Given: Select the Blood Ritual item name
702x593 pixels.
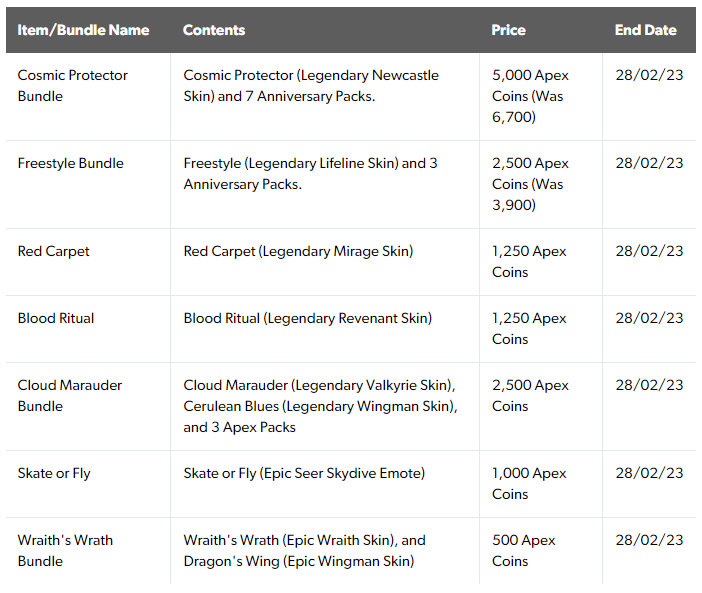Looking at the screenshot, I should (56, 318).
